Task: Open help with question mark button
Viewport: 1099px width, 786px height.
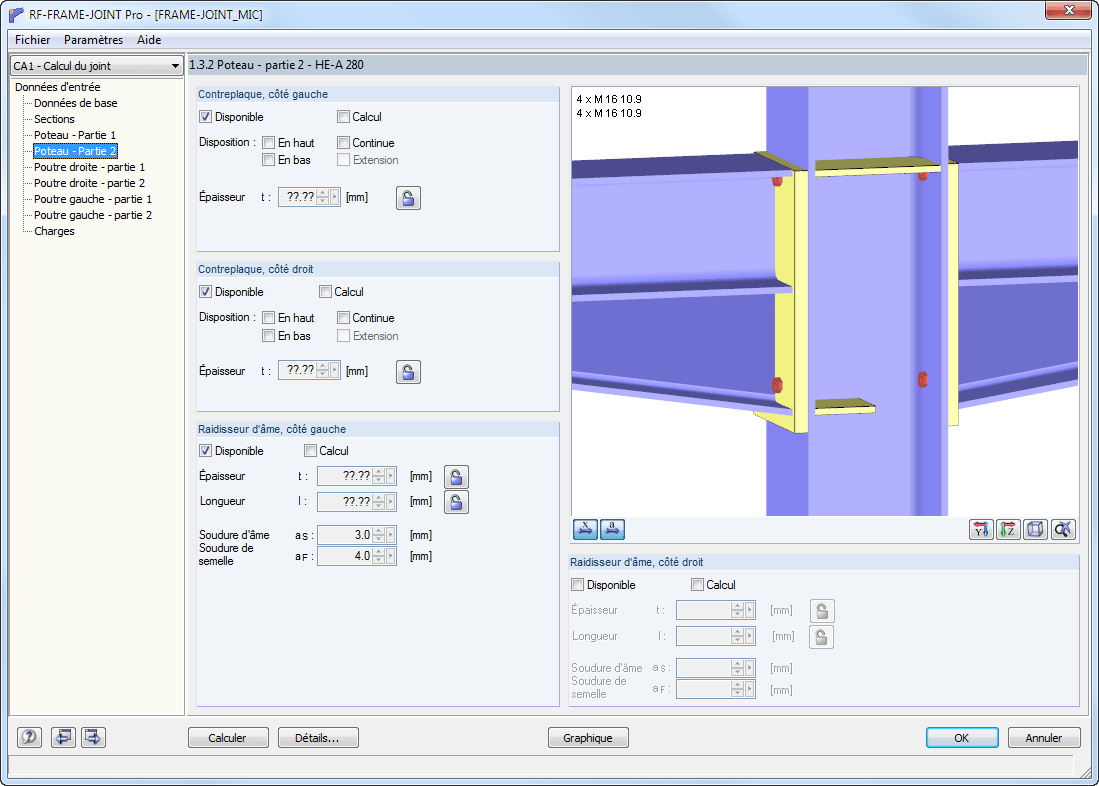Action: 29,737
